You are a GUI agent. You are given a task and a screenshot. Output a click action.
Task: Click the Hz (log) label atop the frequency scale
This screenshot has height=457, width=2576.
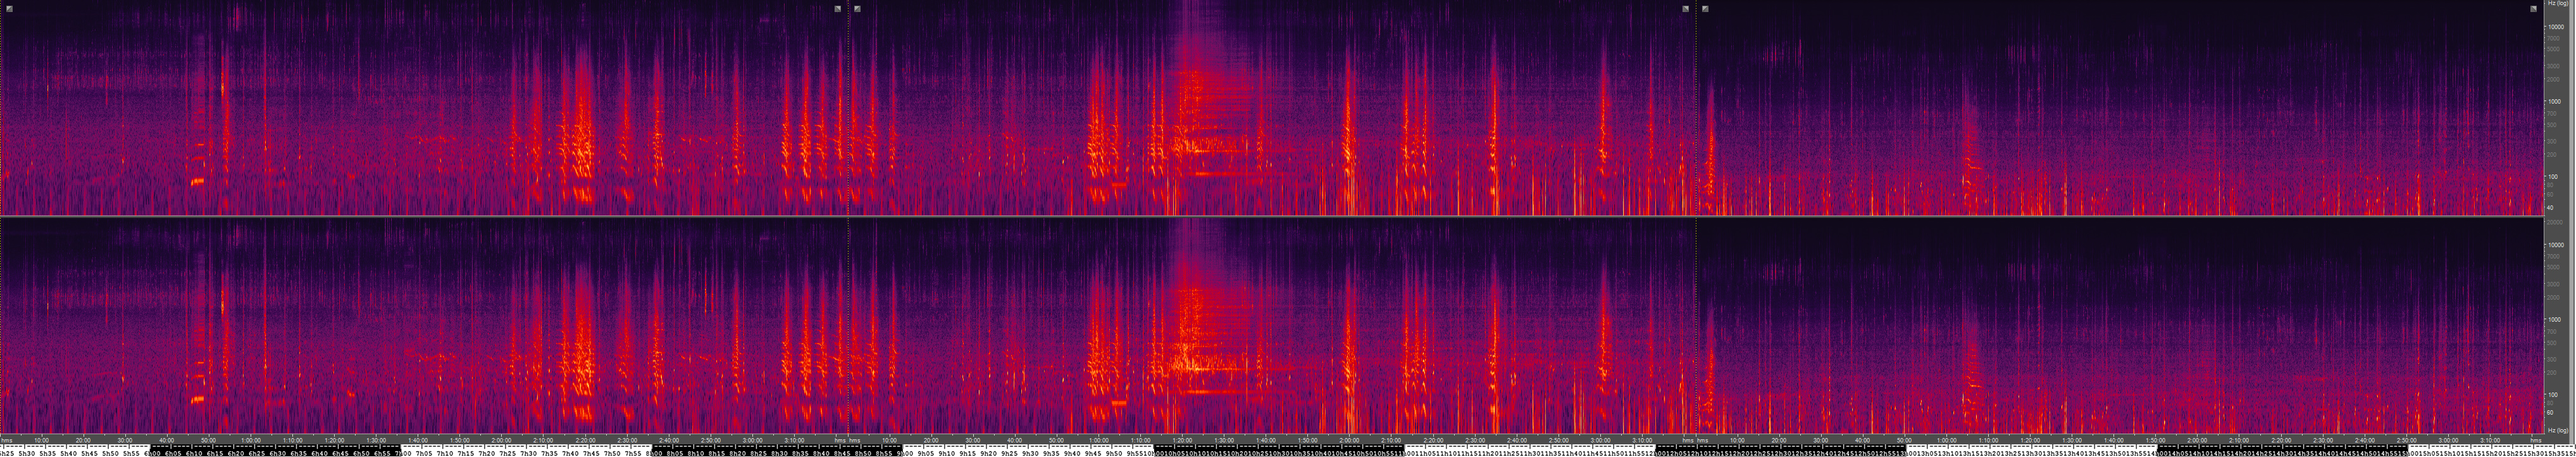2558,4
